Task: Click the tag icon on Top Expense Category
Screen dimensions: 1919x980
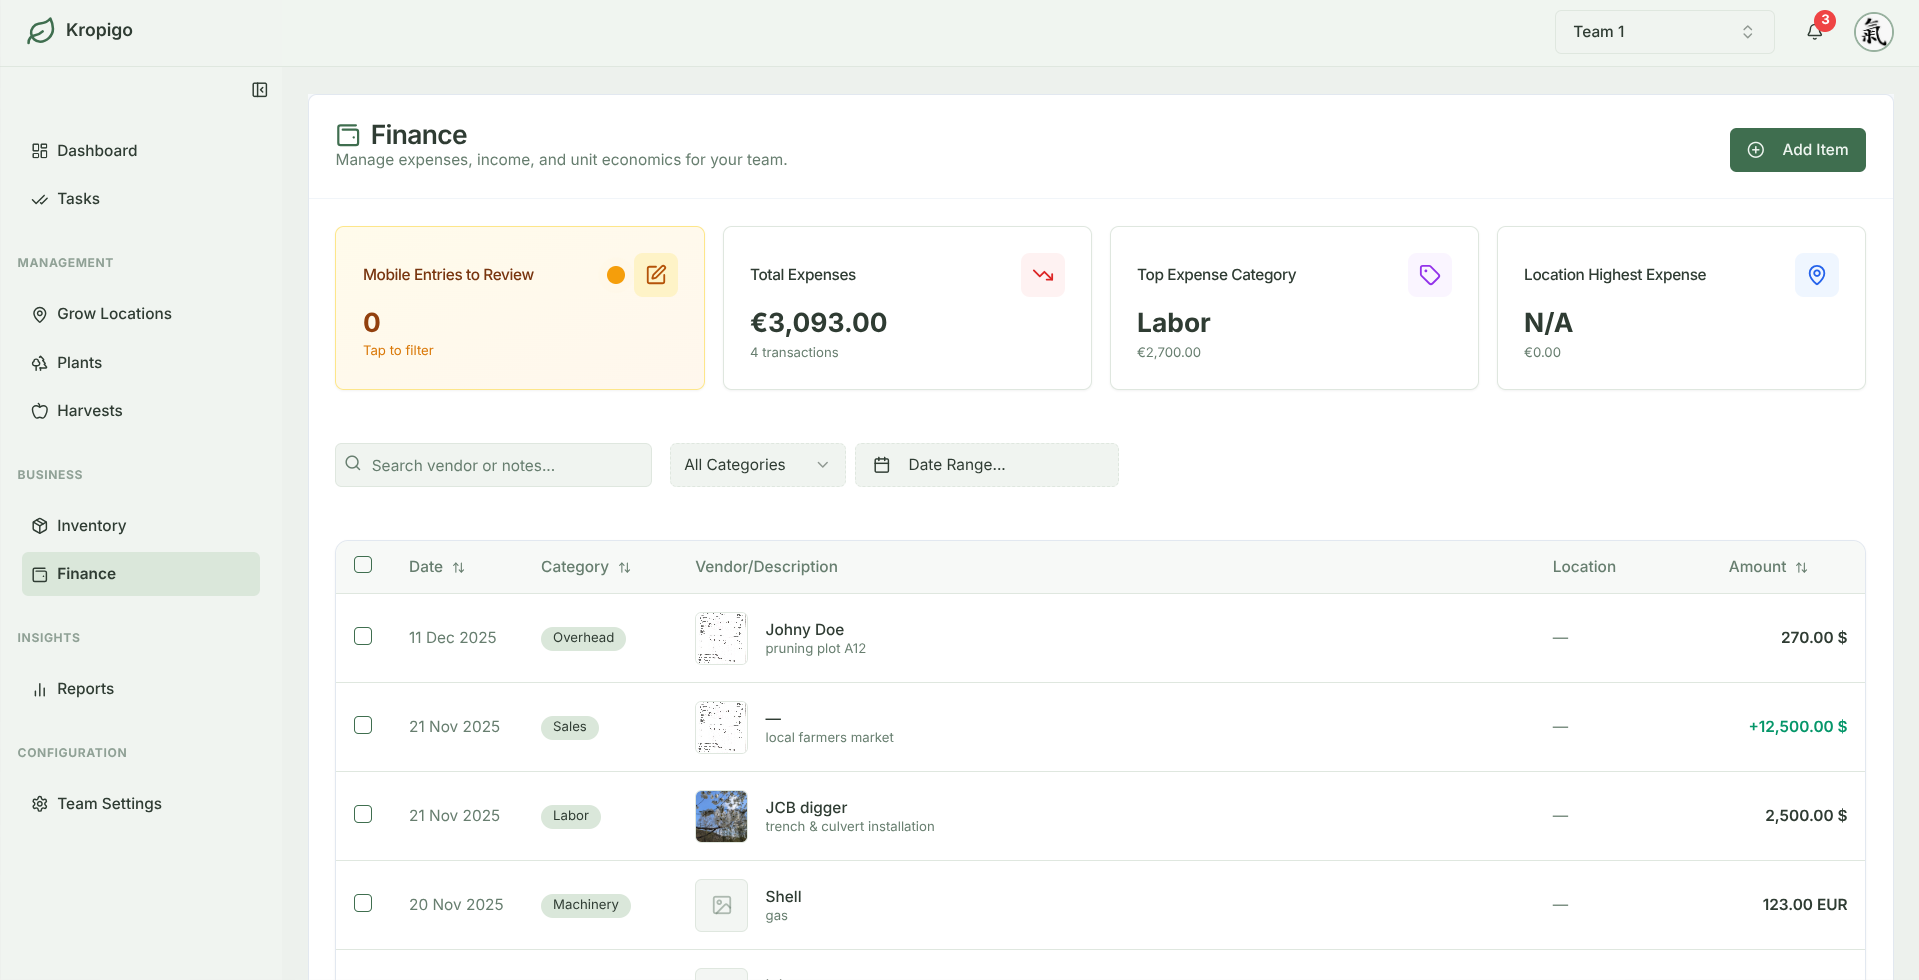Action: coord(1429,275)
